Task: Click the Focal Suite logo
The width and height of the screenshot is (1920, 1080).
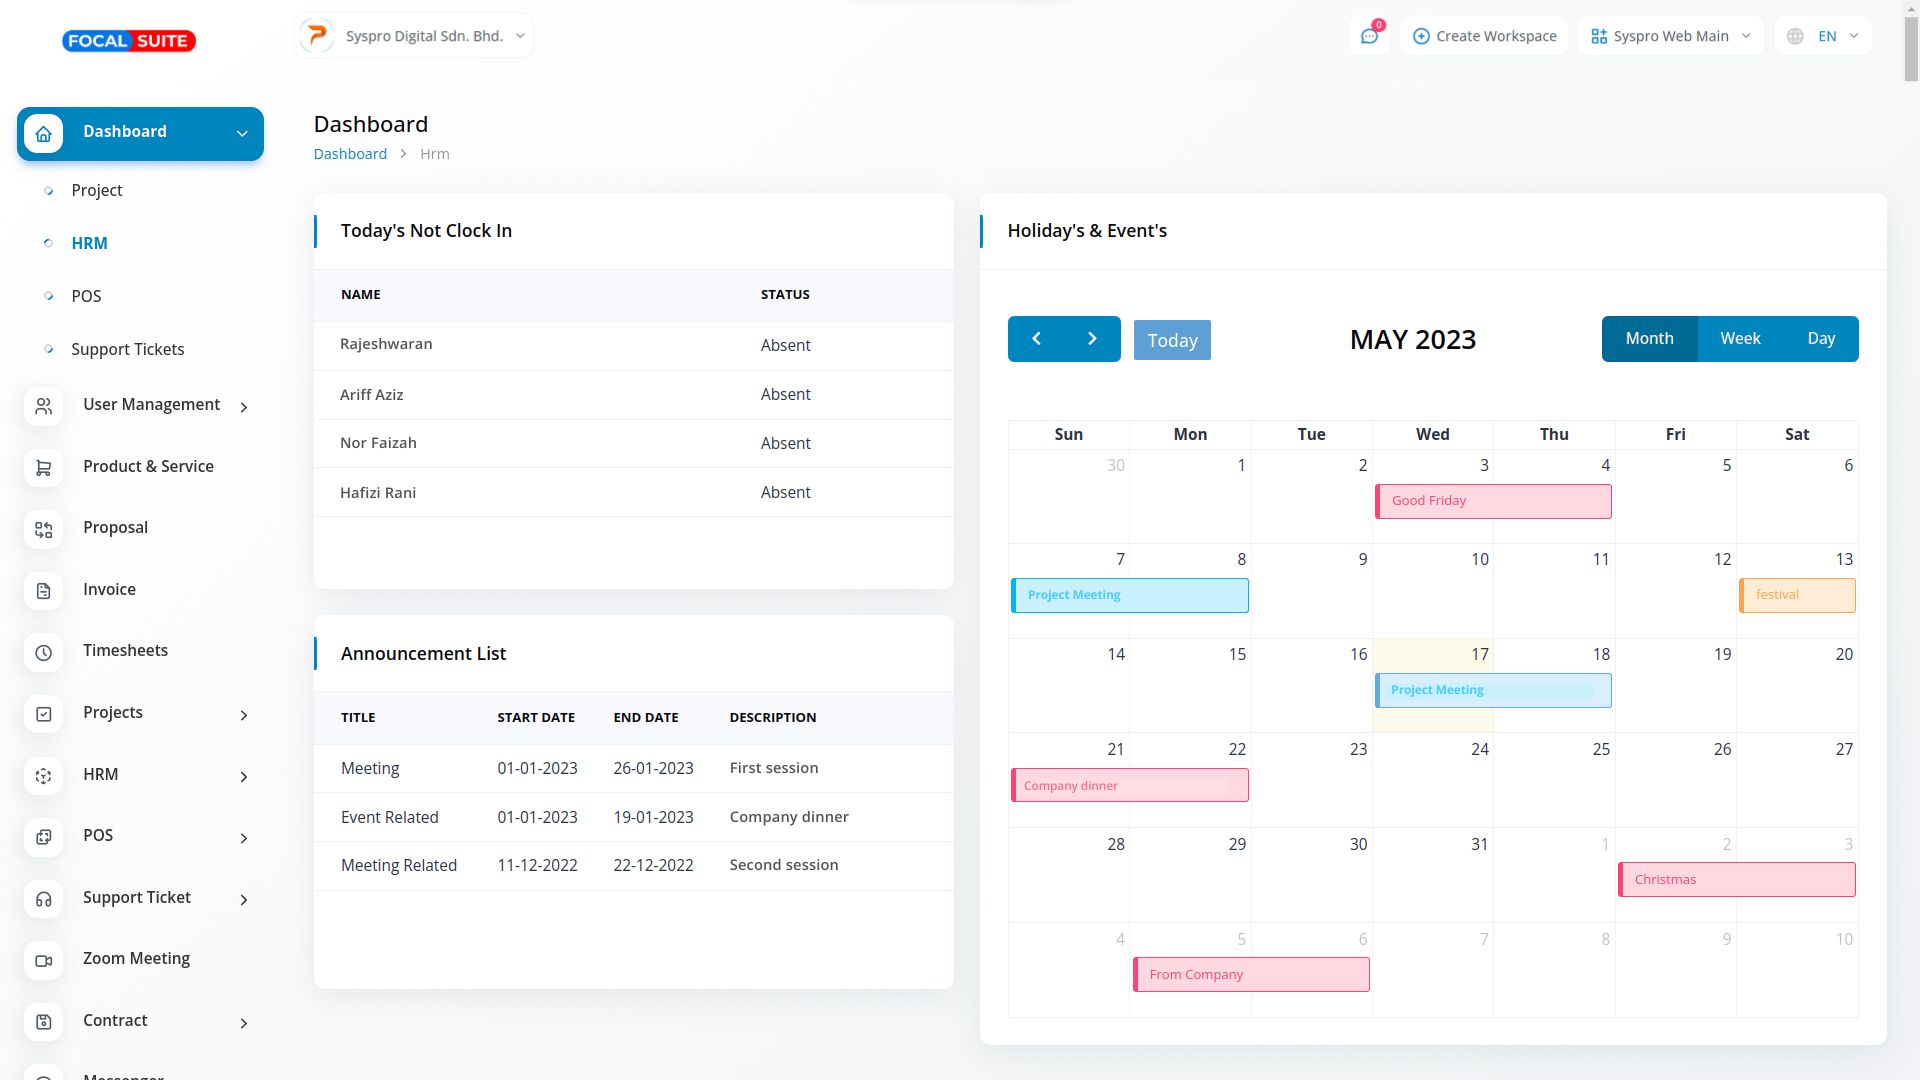Action: click(129, 41)
